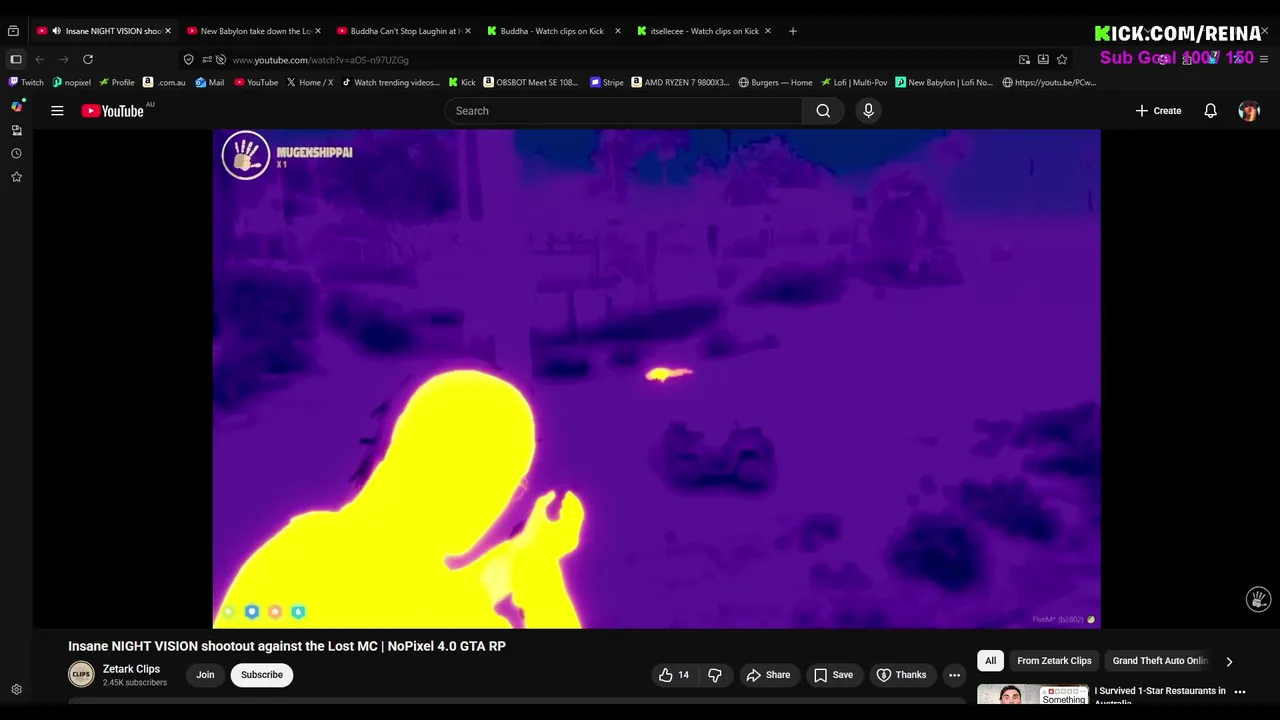Open the Zetark Clips channel avatar
This screenshot has height=720, width=1280.
[x=81, y=675]
